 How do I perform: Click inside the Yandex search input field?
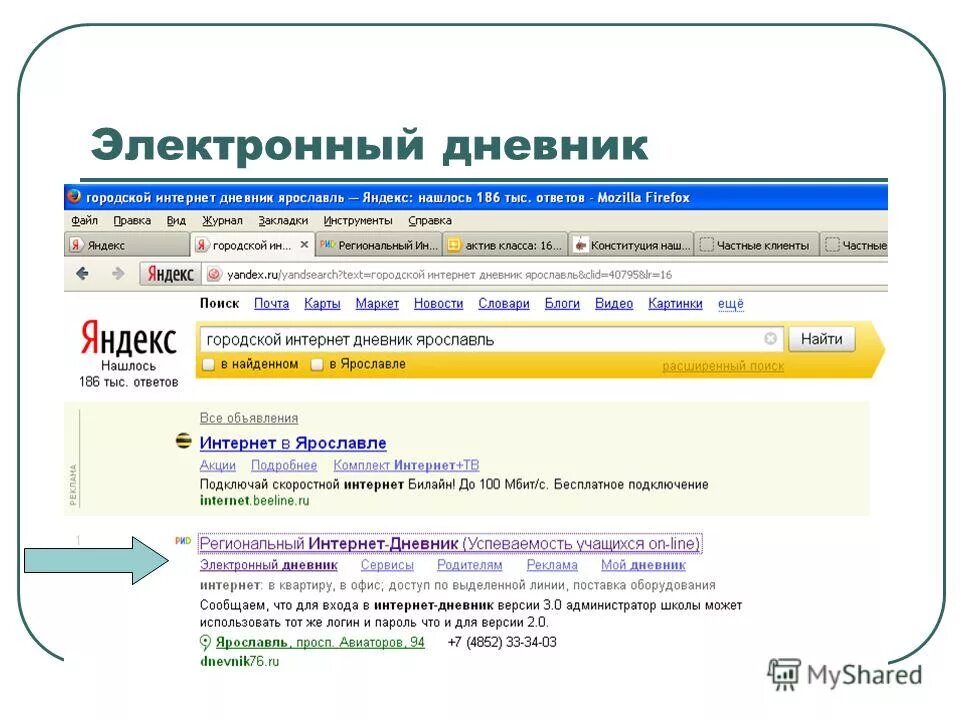click(x=450, y=338)
